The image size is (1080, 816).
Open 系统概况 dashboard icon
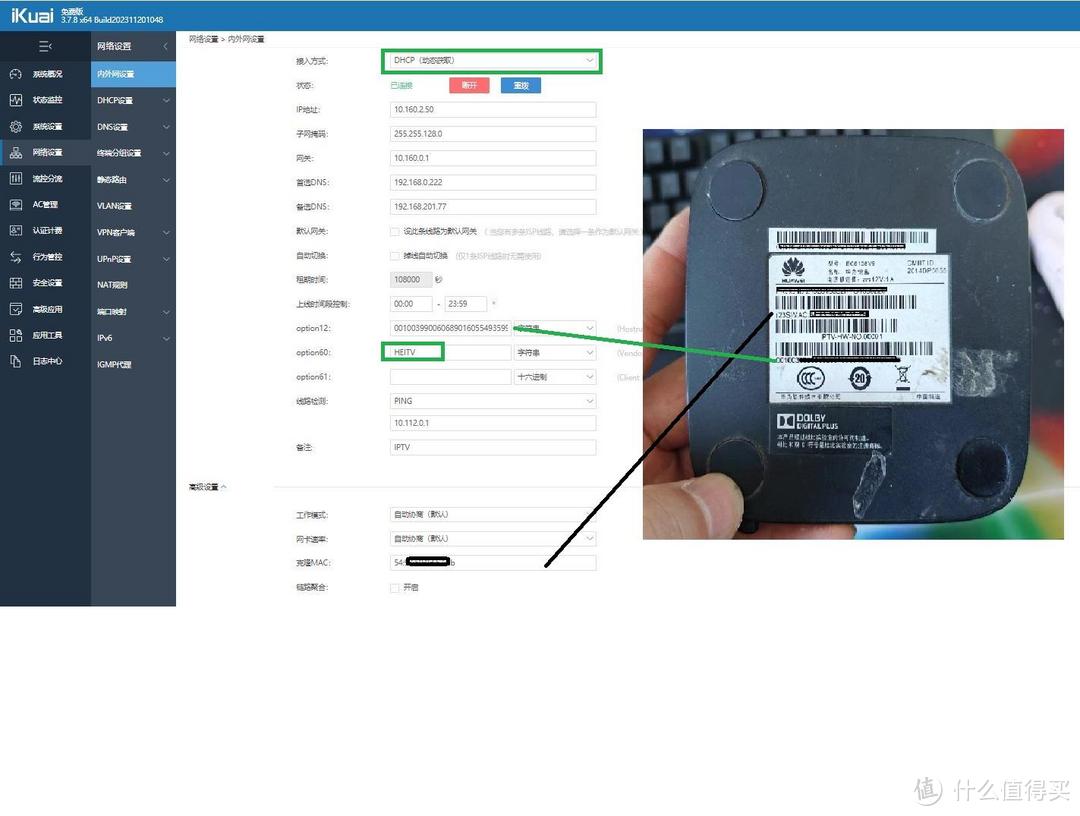(x=16, y=74)
